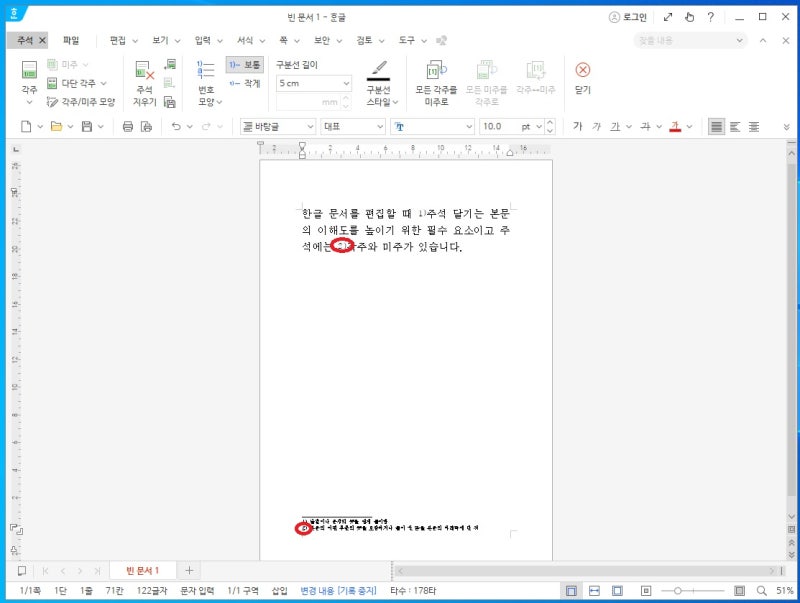This screenshot has height=603, width=800.
Task: Create a new document icon
Action: [26, 127]
